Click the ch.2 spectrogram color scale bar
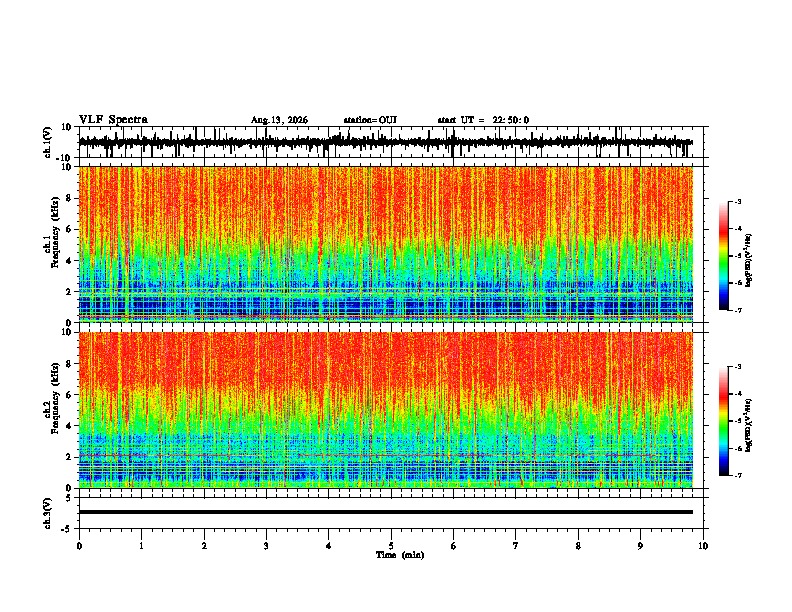792x612 pixels. click(x=723, y=421)
